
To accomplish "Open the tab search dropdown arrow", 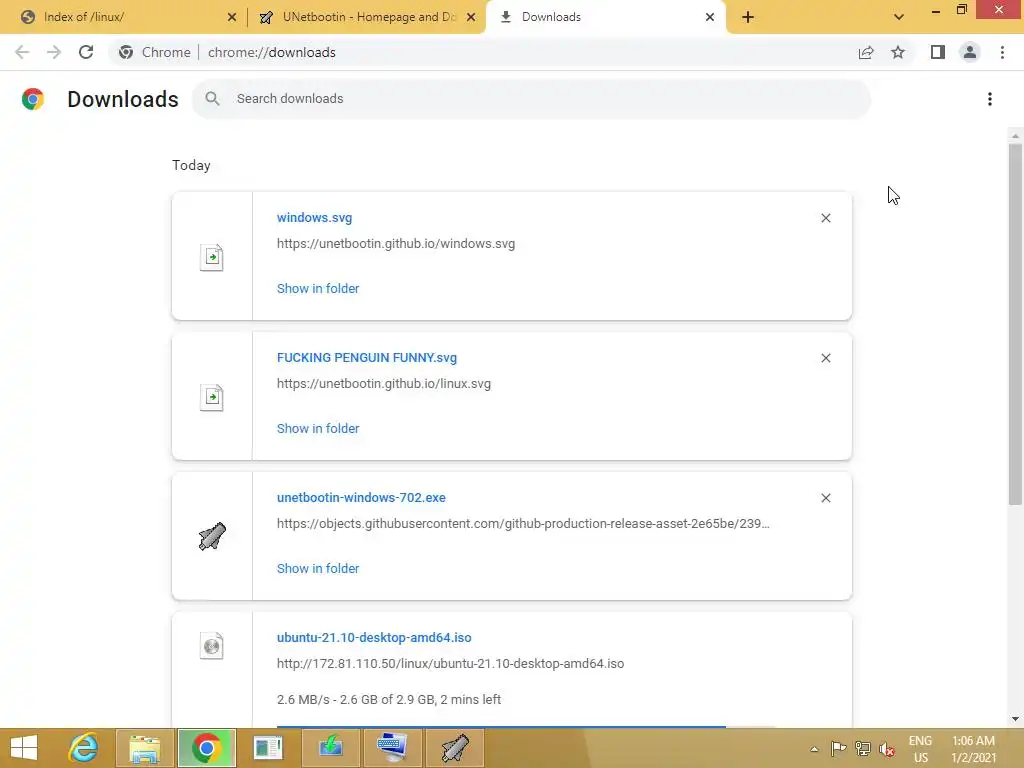I will 899,17.
